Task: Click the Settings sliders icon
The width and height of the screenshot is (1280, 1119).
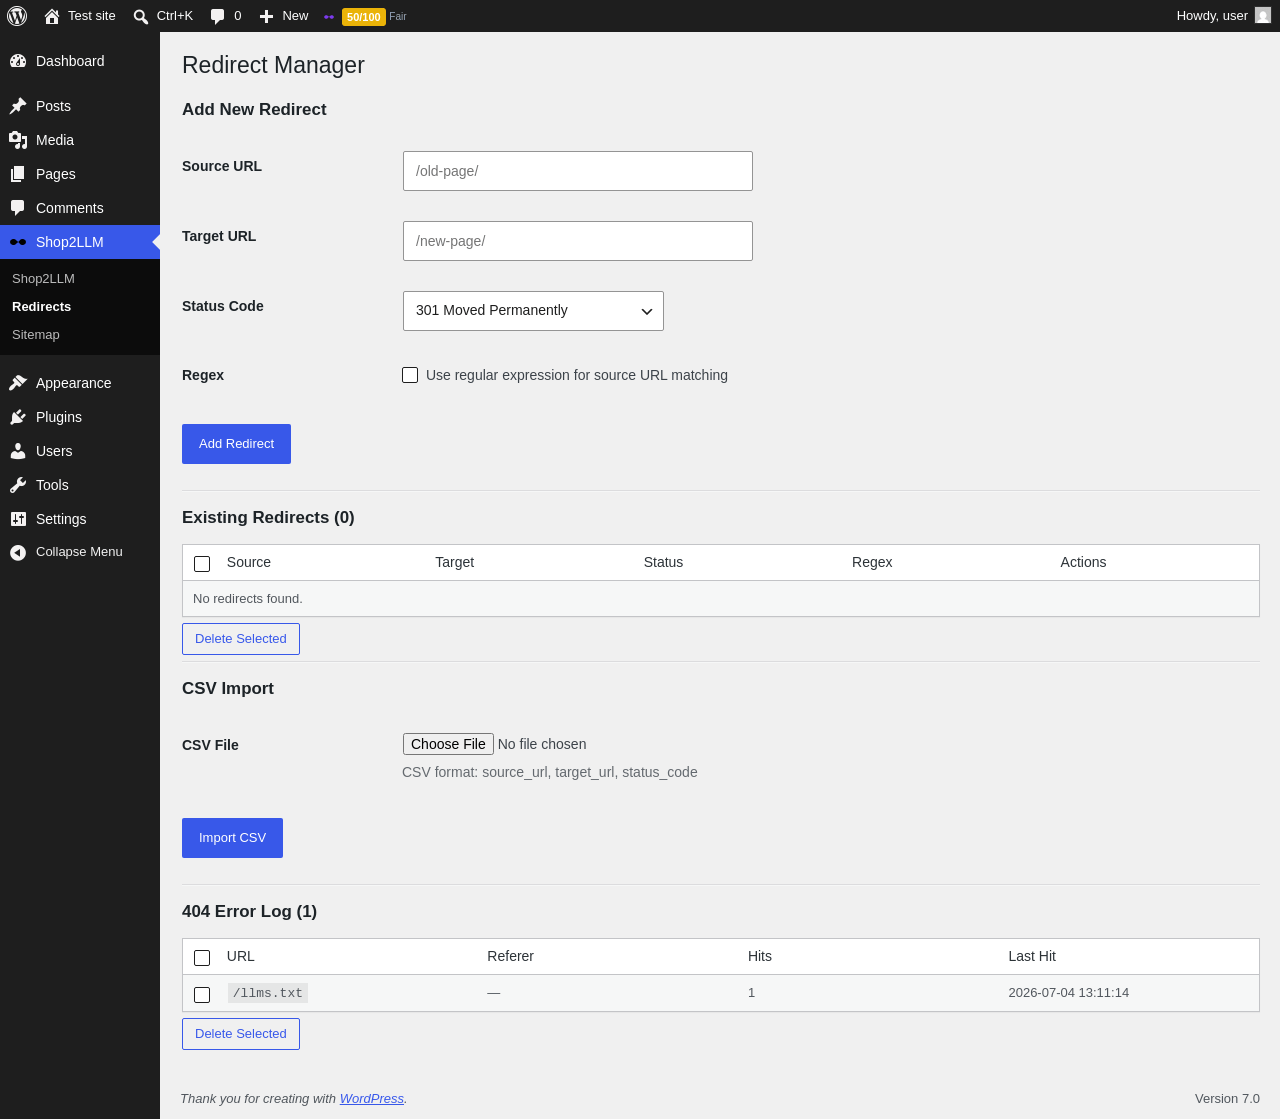Action: pyautogui.click(x=18, y=519)
